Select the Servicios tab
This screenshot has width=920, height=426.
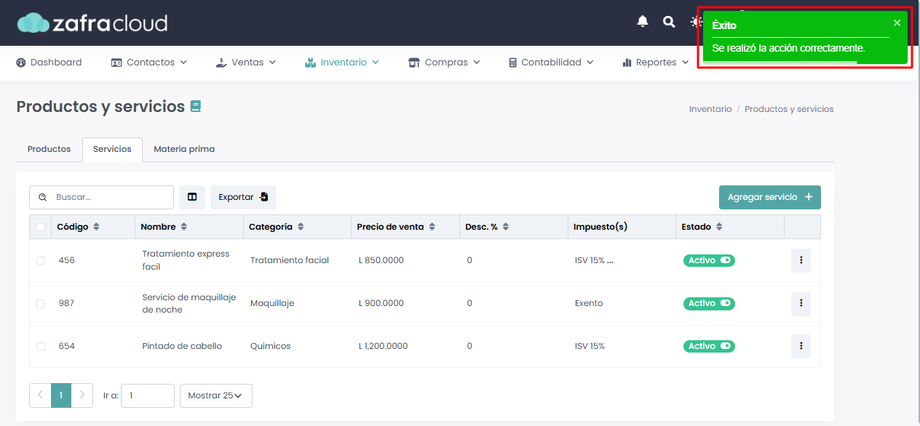click(x=112, y=149)
